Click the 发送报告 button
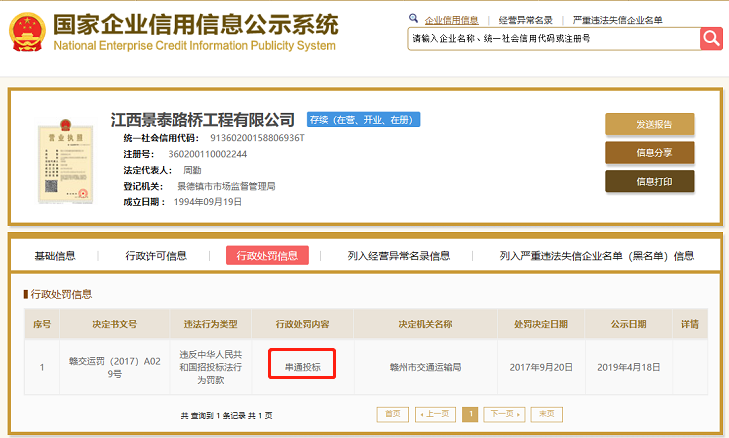The width and height of the screenshot is (729, 438). pyautogui.click(x=649, y=124)
